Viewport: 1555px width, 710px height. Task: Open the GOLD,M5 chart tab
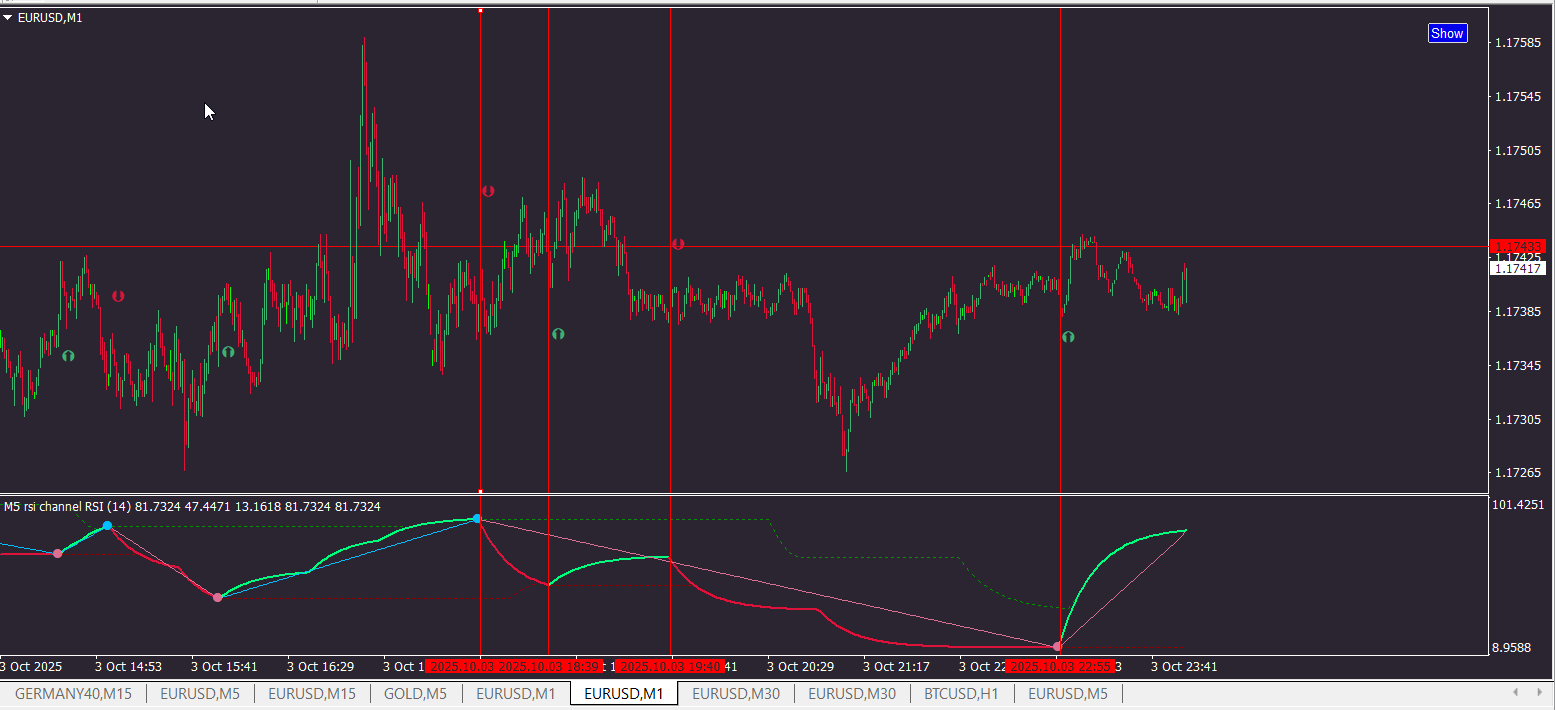tap(415, 693)
